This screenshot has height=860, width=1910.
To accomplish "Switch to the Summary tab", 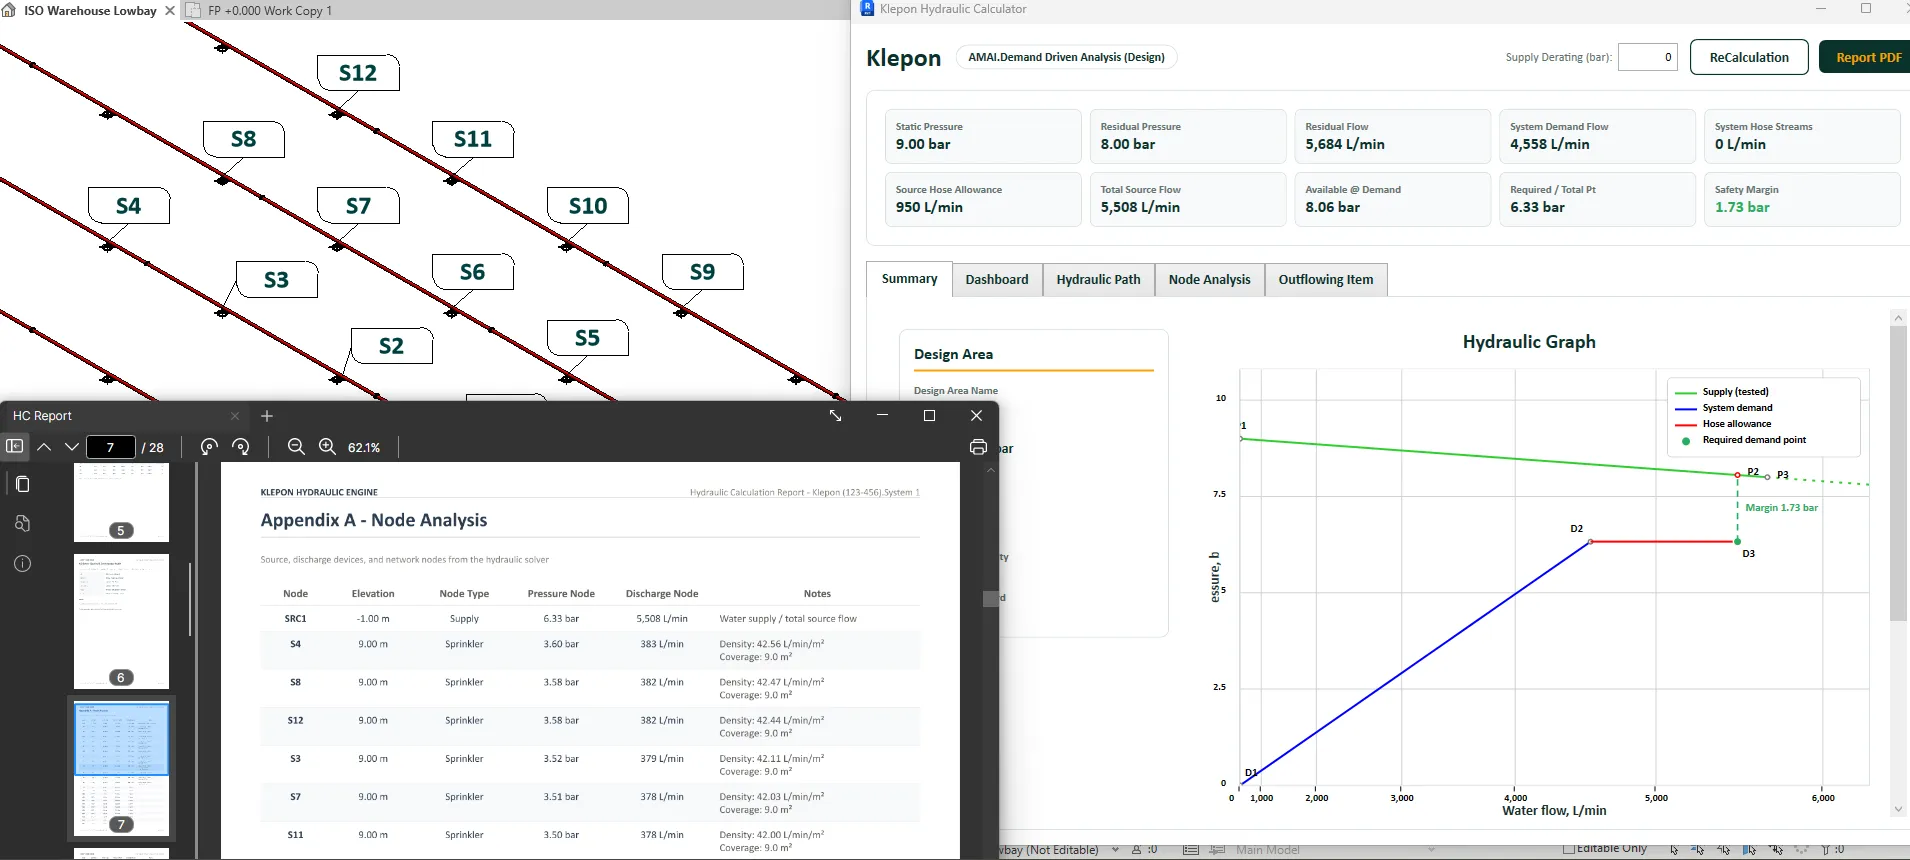I will (909, 279).
